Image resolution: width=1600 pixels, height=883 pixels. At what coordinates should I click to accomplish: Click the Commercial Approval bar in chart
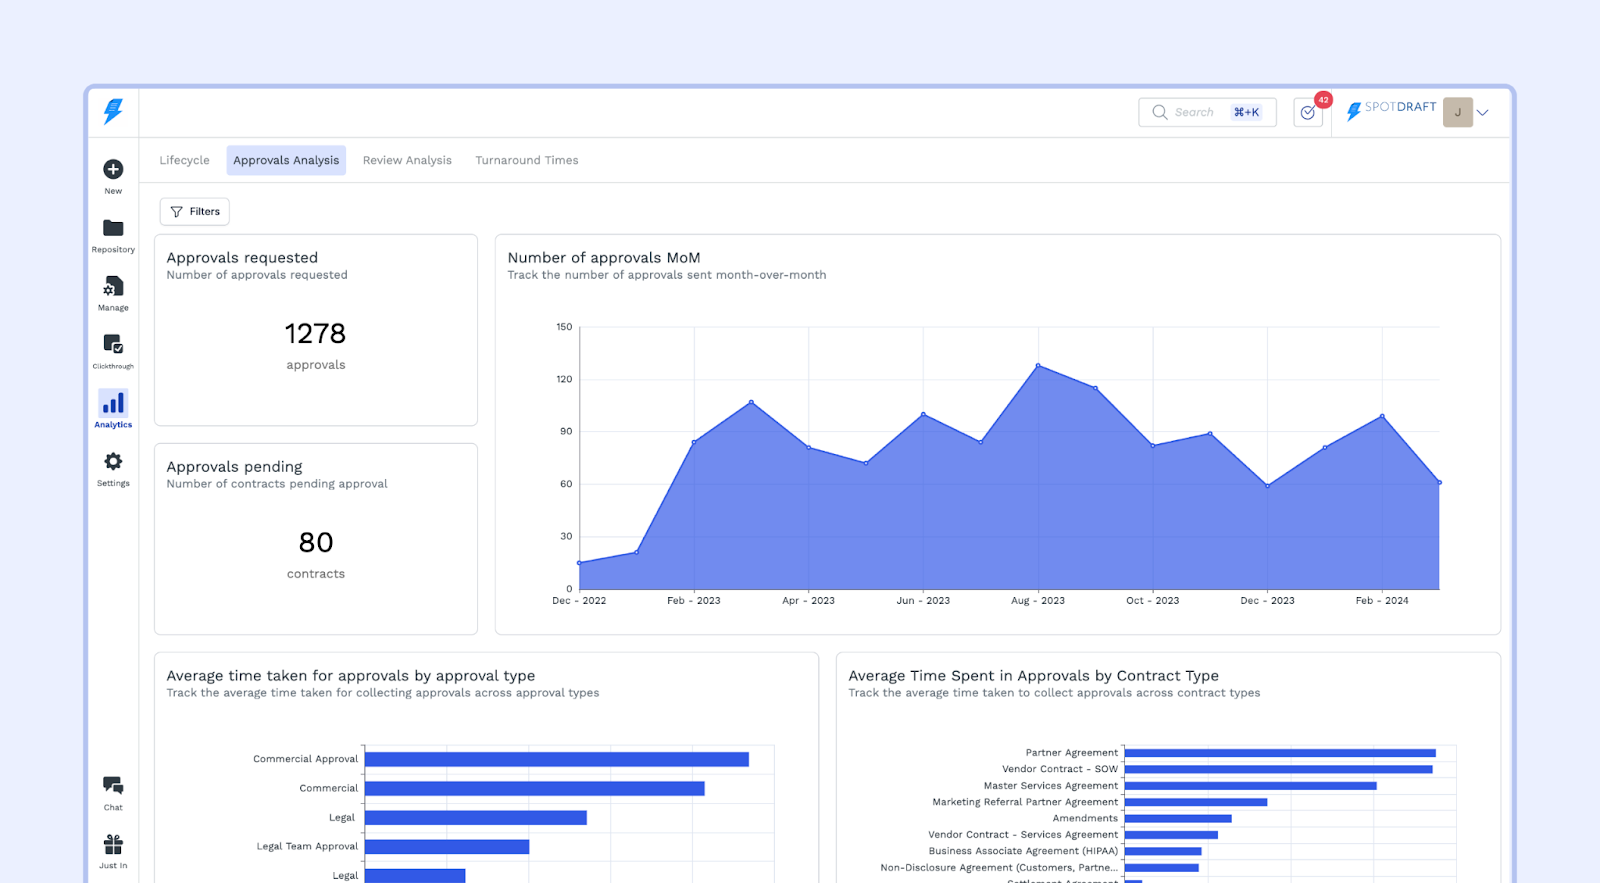pos(556,760)
